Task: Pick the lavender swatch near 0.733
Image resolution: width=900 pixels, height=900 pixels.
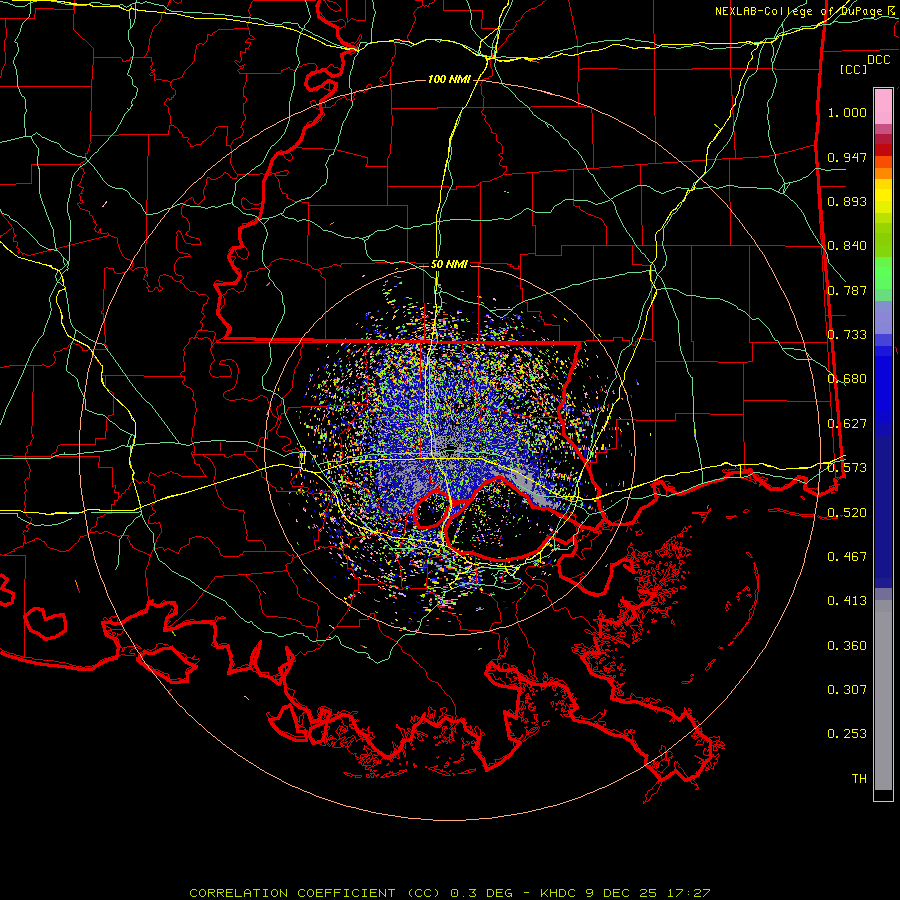Action: [883, 318]
